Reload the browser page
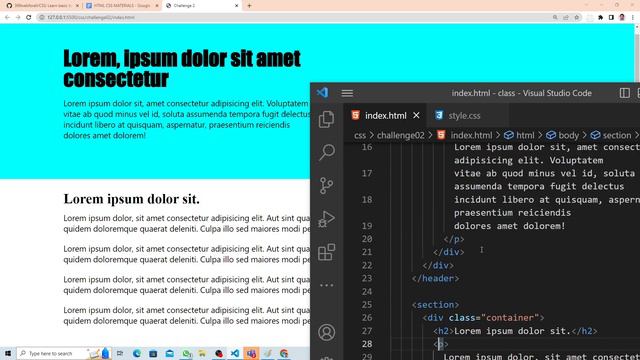This screenshot has width=640, height=360. click(29, 17)
